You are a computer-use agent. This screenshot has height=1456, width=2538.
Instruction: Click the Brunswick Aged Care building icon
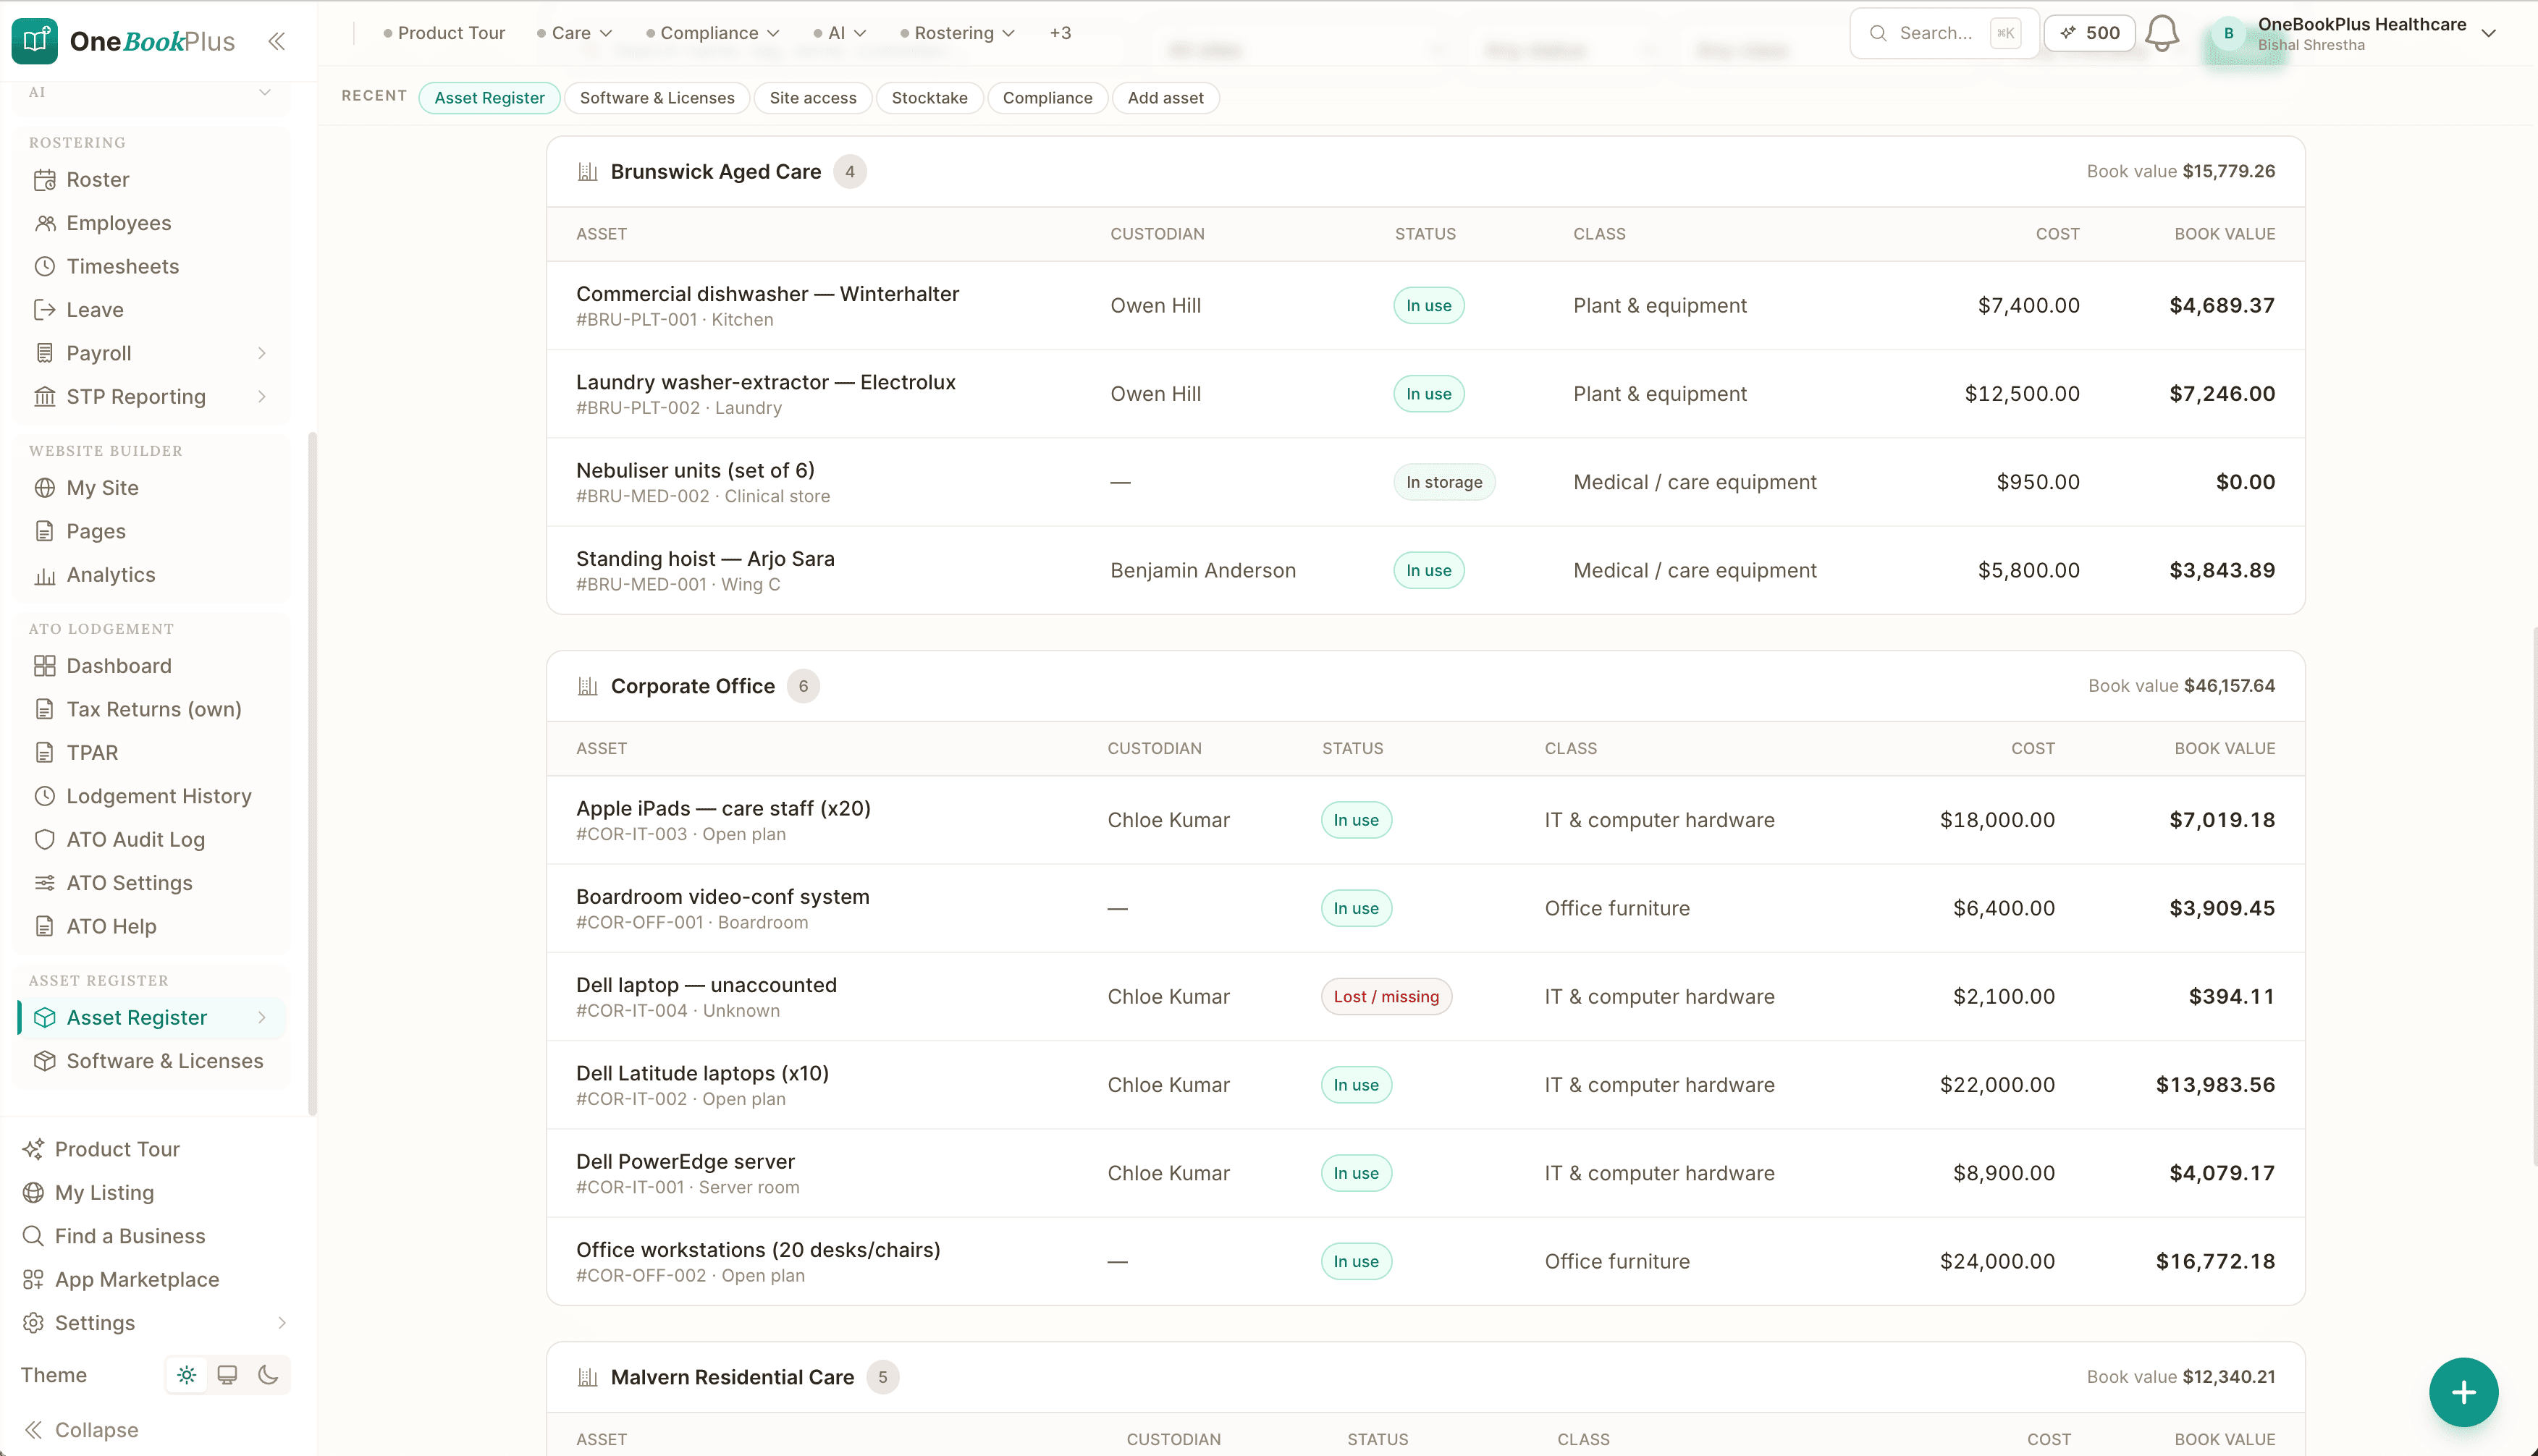(x=588, y=172)
